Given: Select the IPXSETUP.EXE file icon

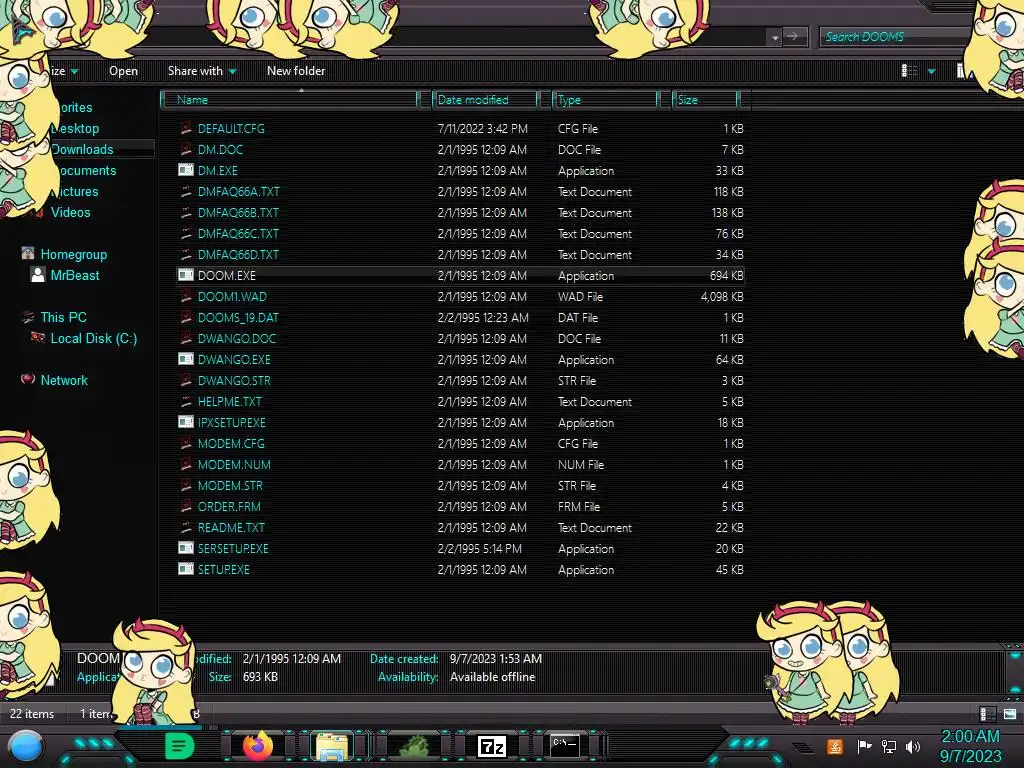Looking at the screenshot, I should 185,422.
